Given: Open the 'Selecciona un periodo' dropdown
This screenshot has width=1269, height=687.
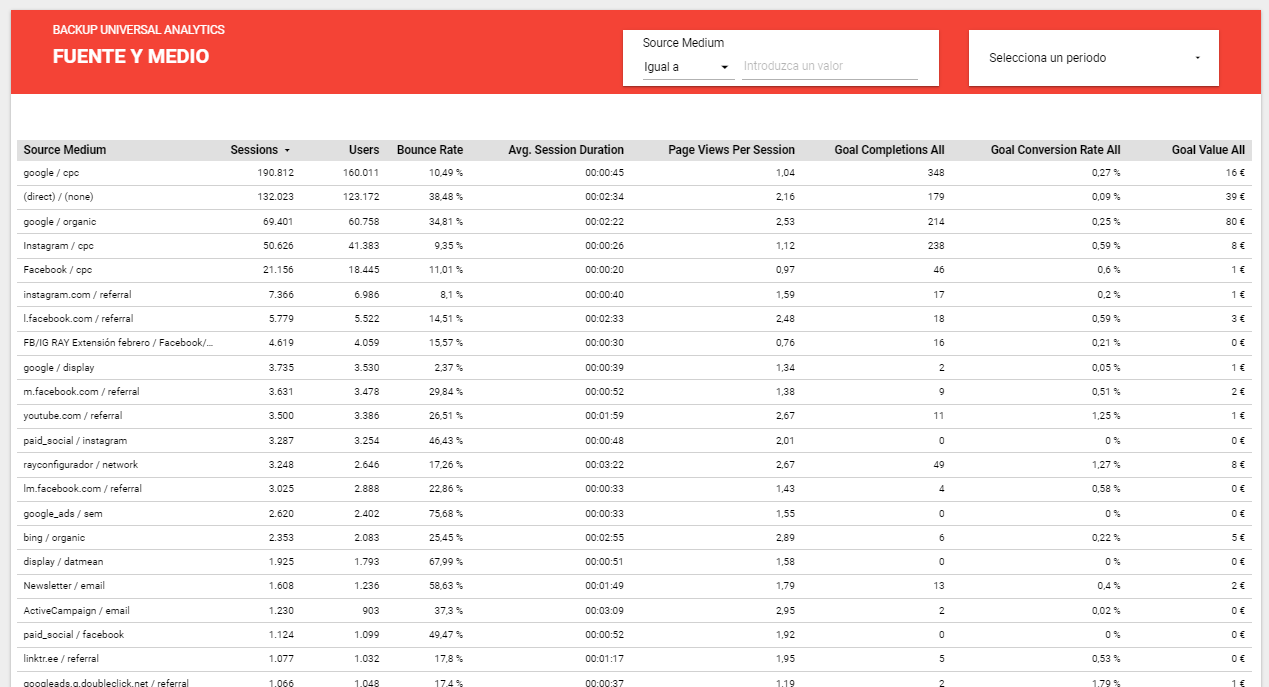Looking at the screenshot, I should [1094, 58].
